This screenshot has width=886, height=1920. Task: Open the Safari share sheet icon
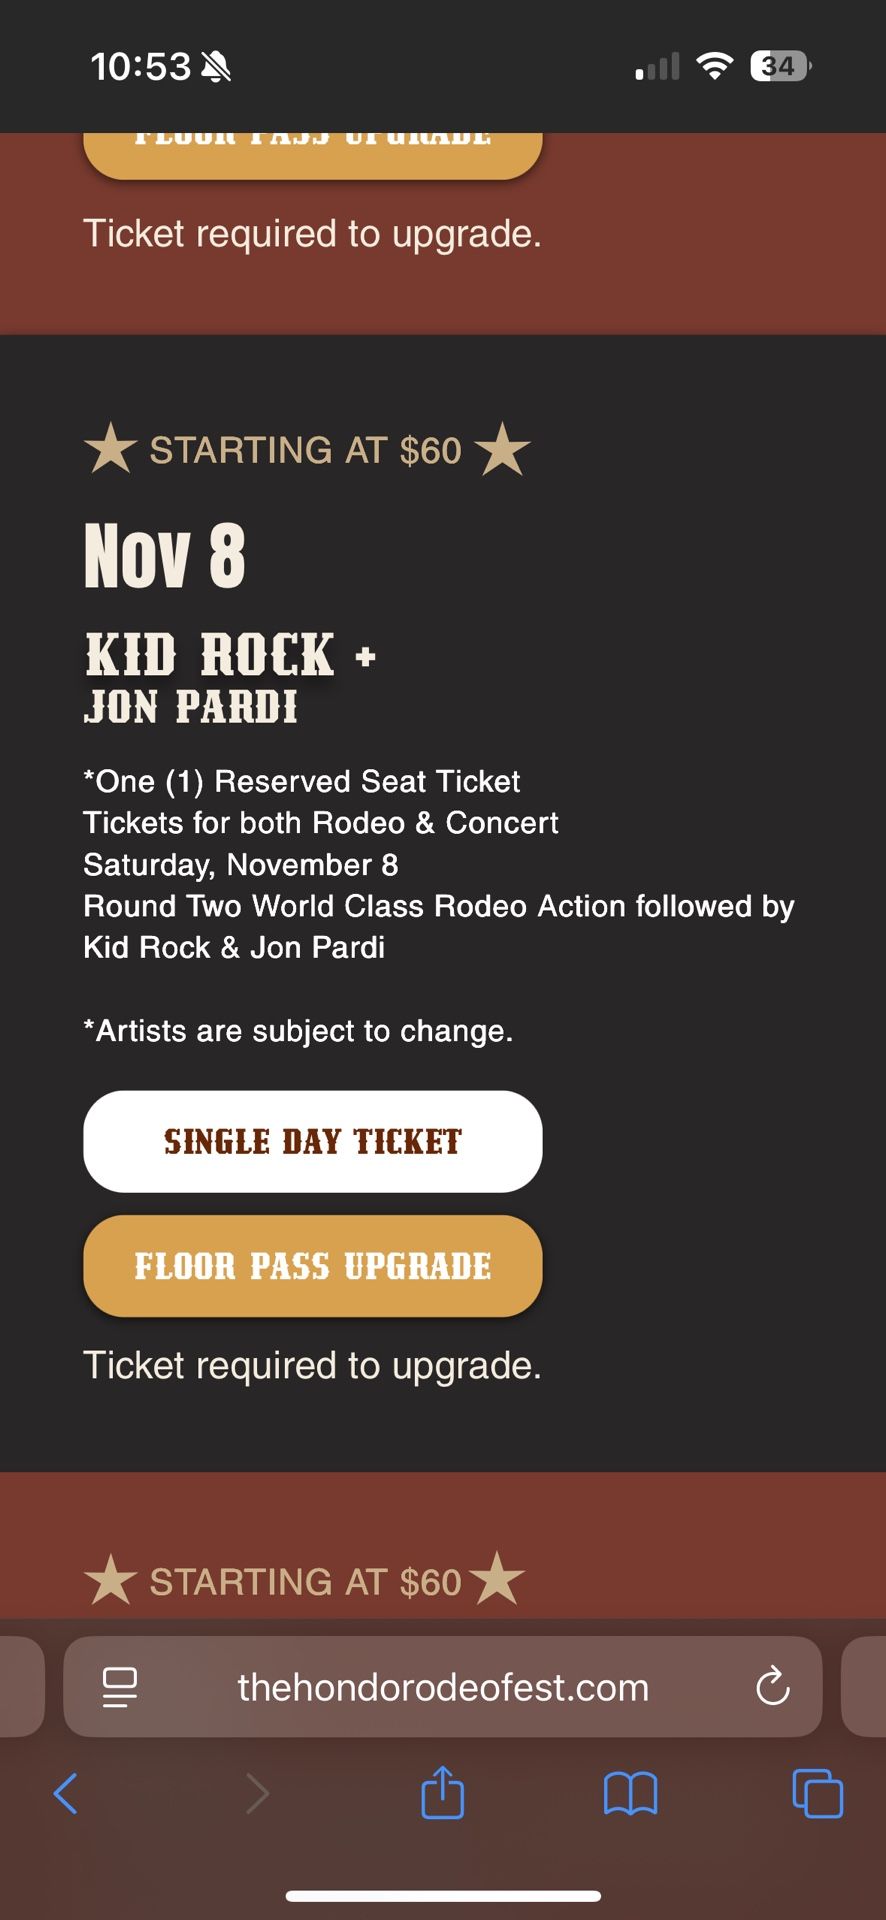tap(443, 1791)
